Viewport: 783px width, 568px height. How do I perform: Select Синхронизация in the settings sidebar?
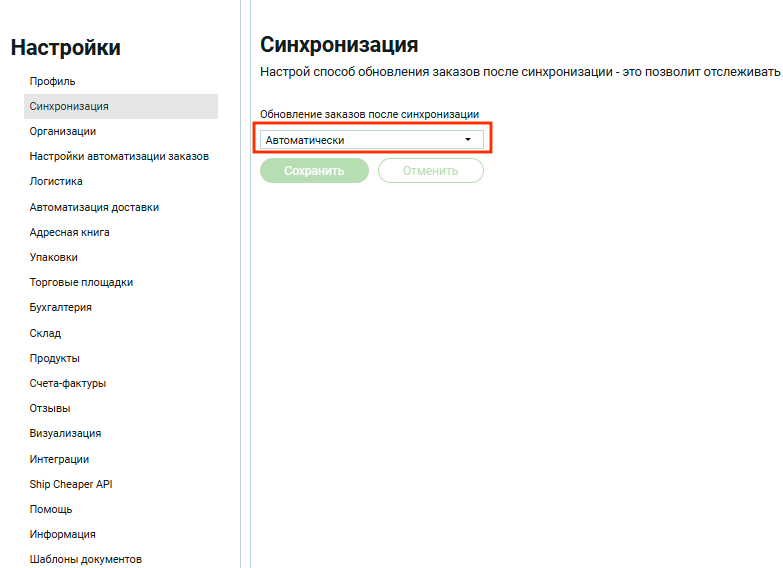[69, 106]
